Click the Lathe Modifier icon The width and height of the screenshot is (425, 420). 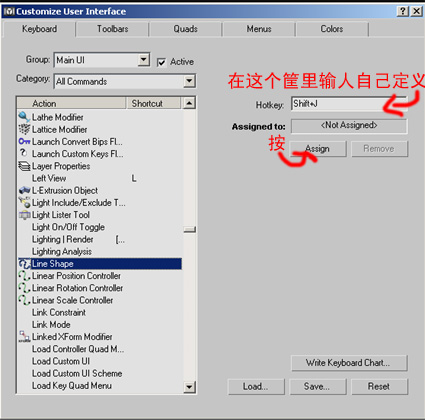[x=24, y=117]
